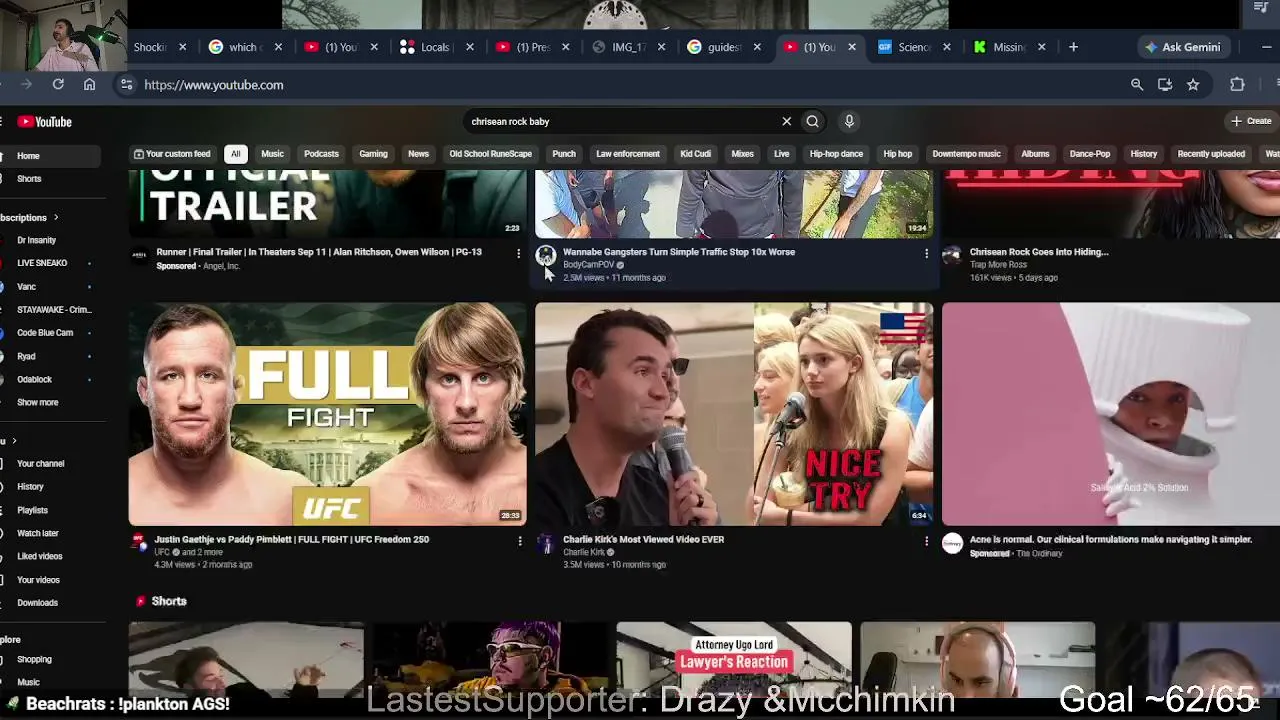This screenshot has height=720, width=1280.
Task: Open Watch later in the sidebar
Action: [x=38, y=534]
